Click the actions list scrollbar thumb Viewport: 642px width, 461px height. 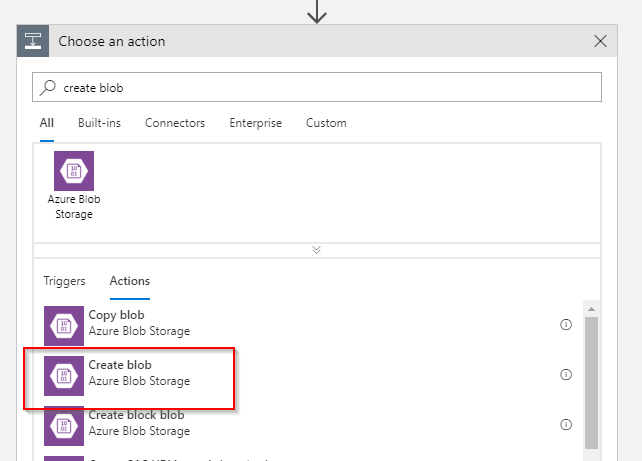(x=591, y=383)
